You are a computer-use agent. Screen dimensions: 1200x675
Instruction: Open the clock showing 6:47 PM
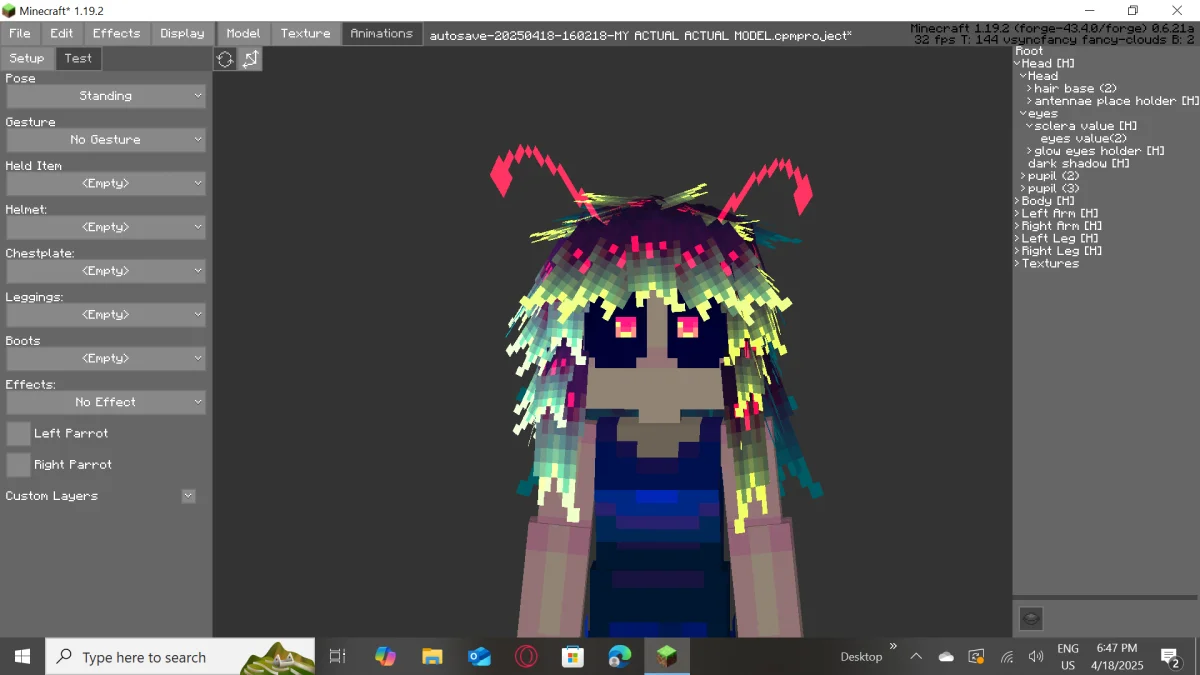coord(1116,657)
